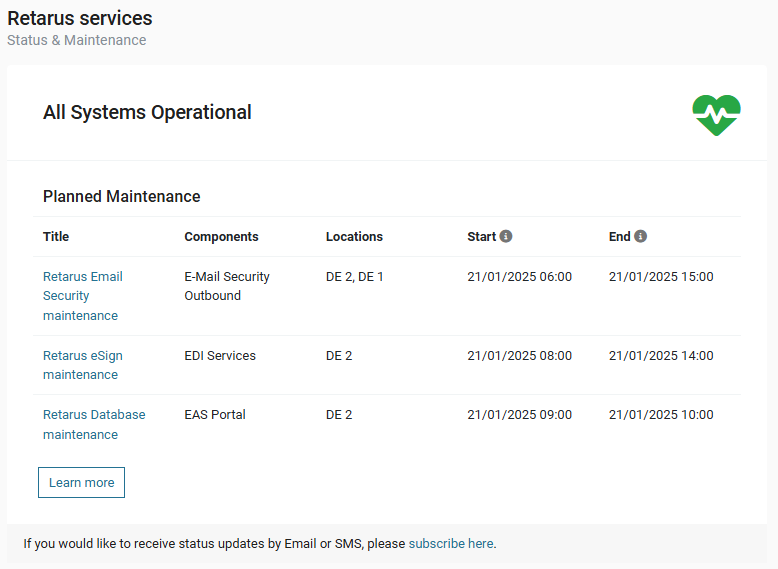Click the Locations column header
The width and height of the screenshot is (778, 569).
click(x=354, y=237)
